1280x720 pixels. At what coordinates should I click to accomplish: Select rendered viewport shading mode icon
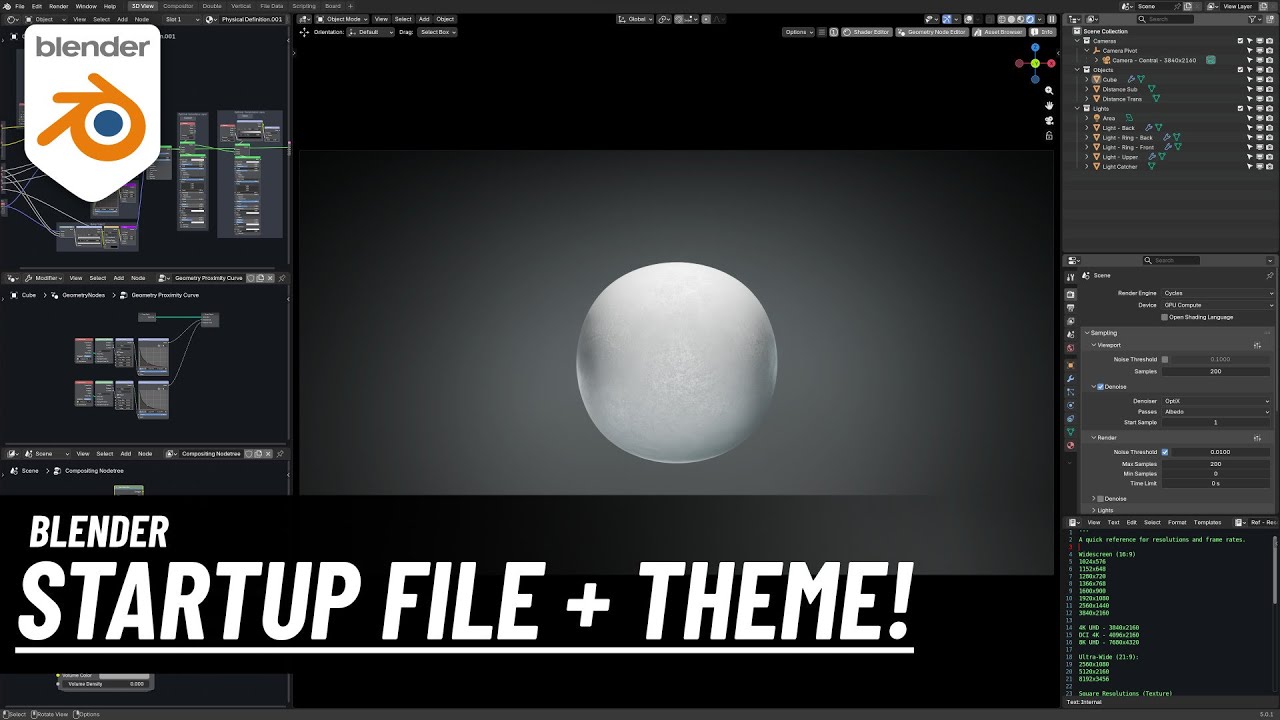tap(1030, 19)
